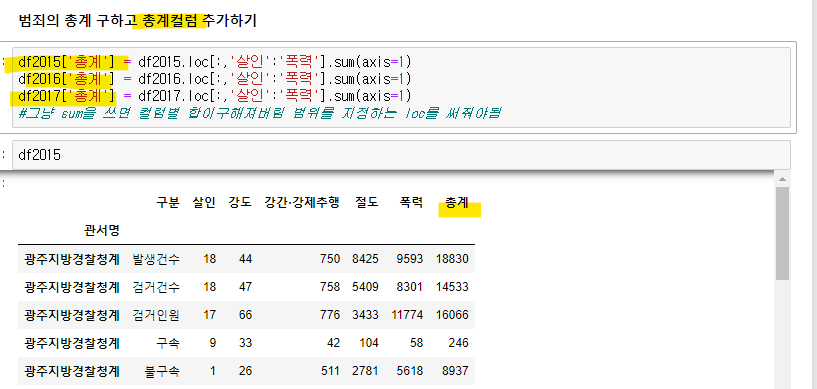The height and width of the screenshot is (389, 817).
Task: Click the '구분' column header
Action: (168, 203)
